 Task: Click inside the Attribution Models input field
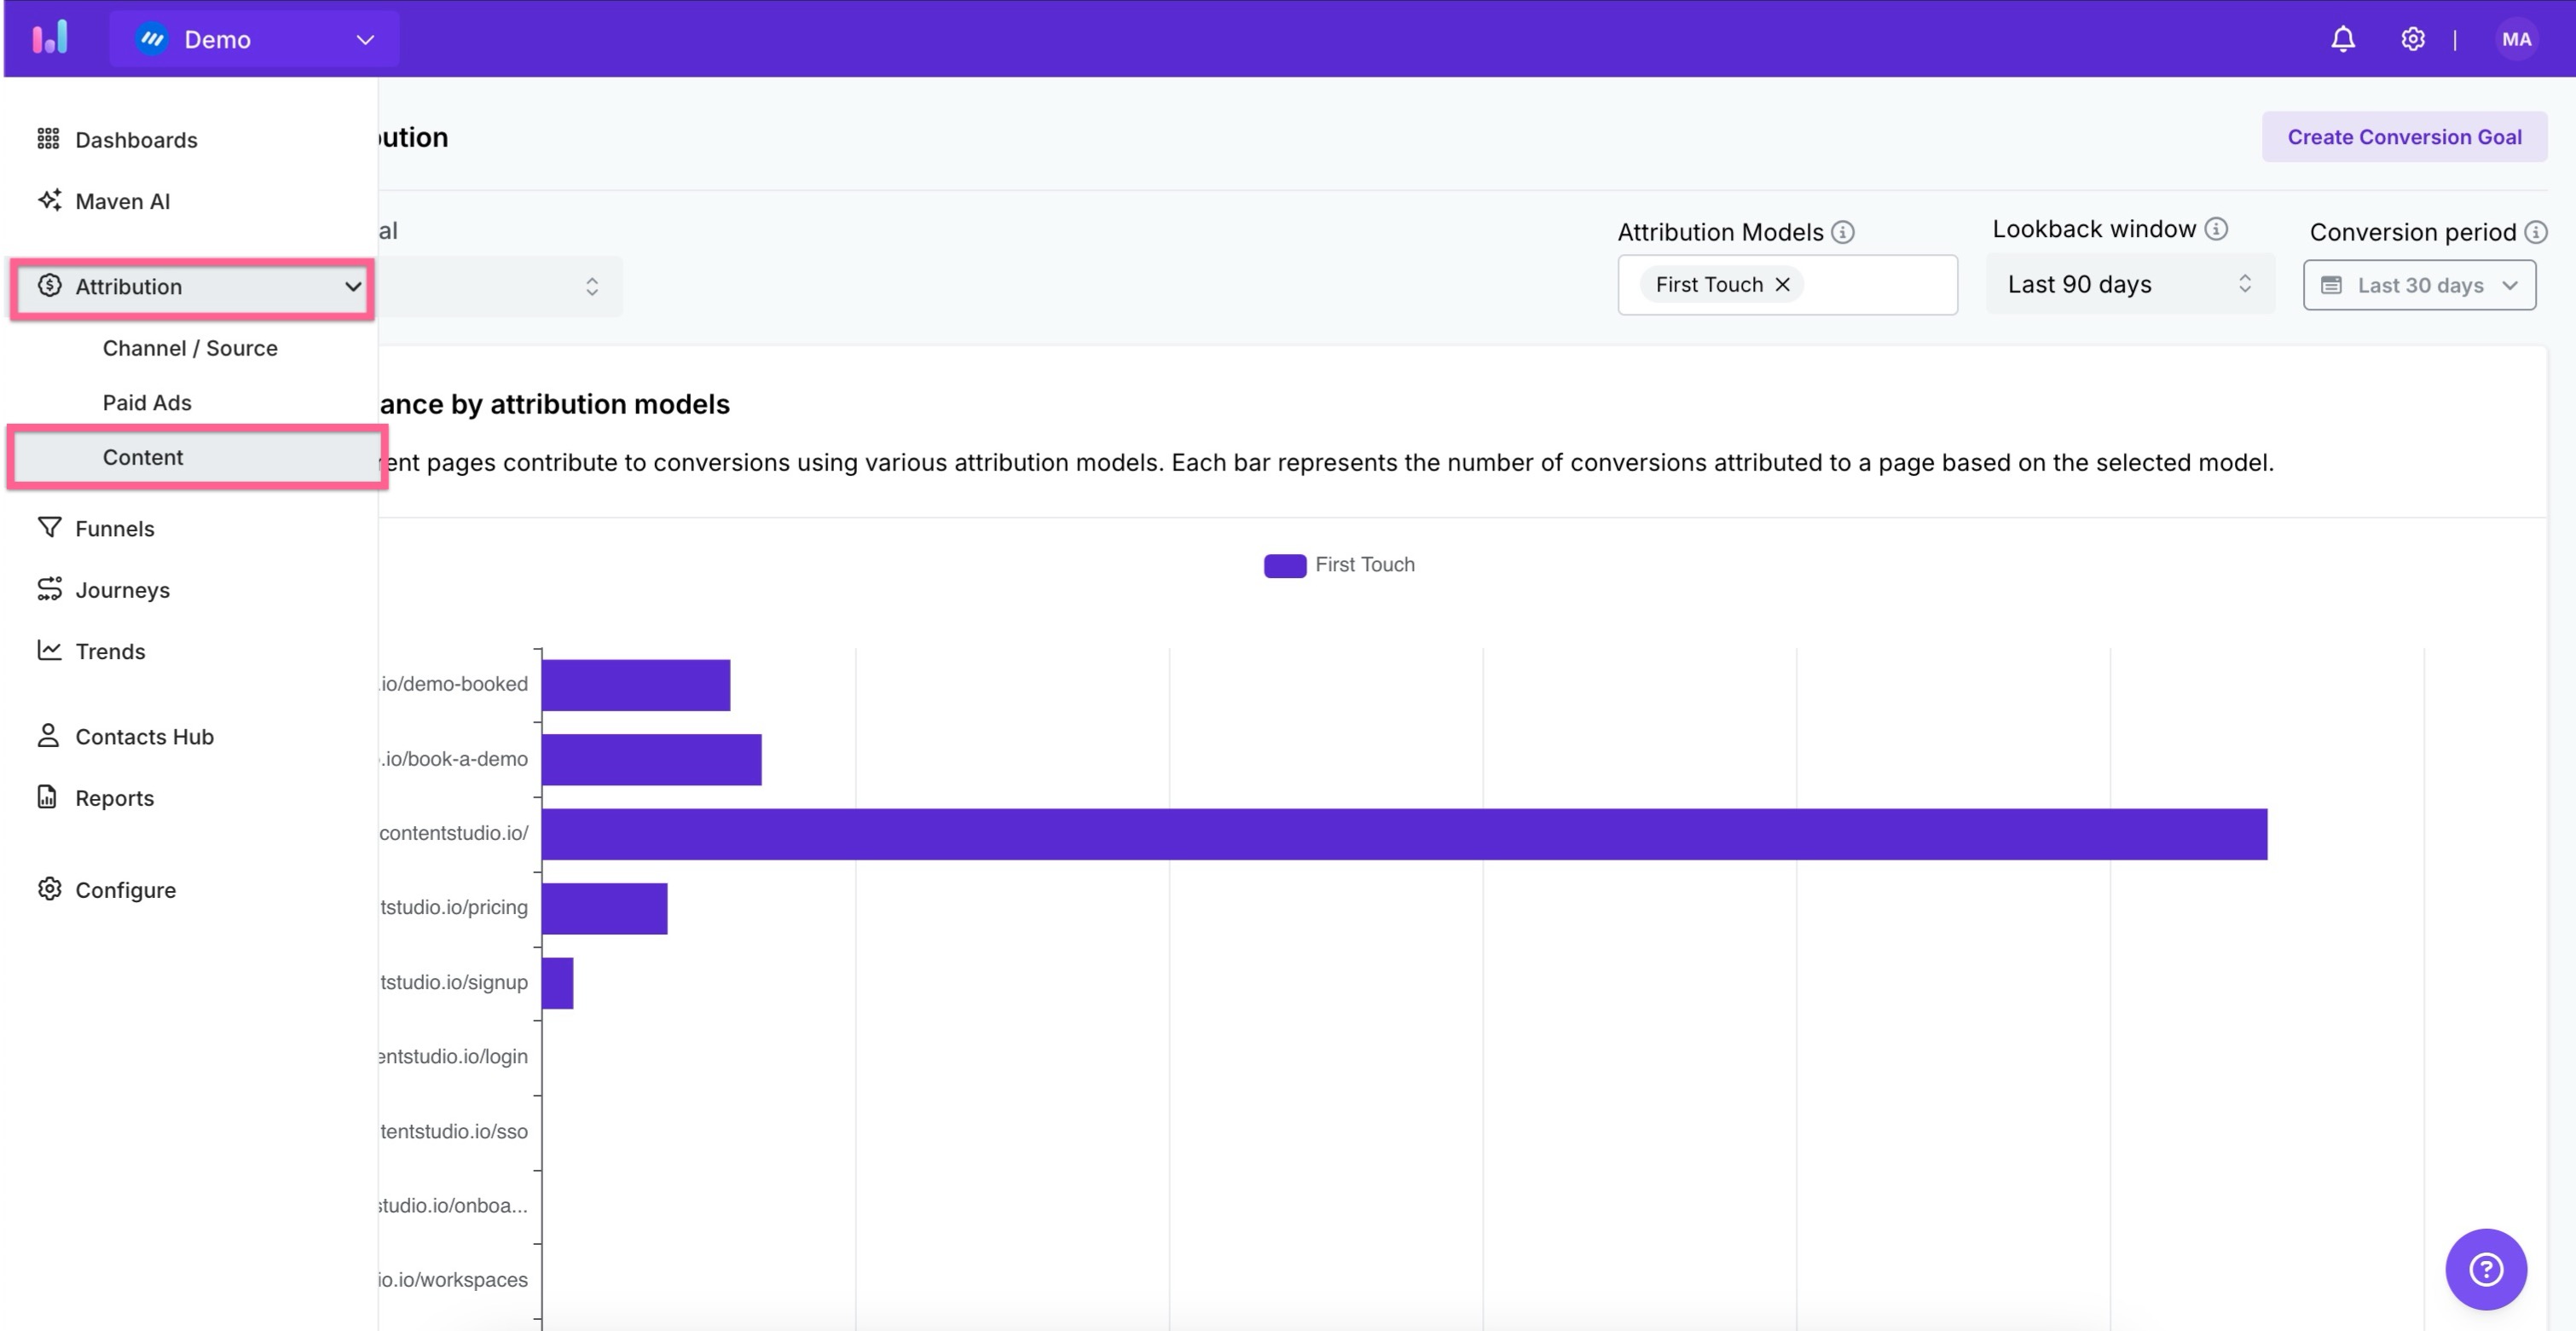click(x=1879, y=285)
